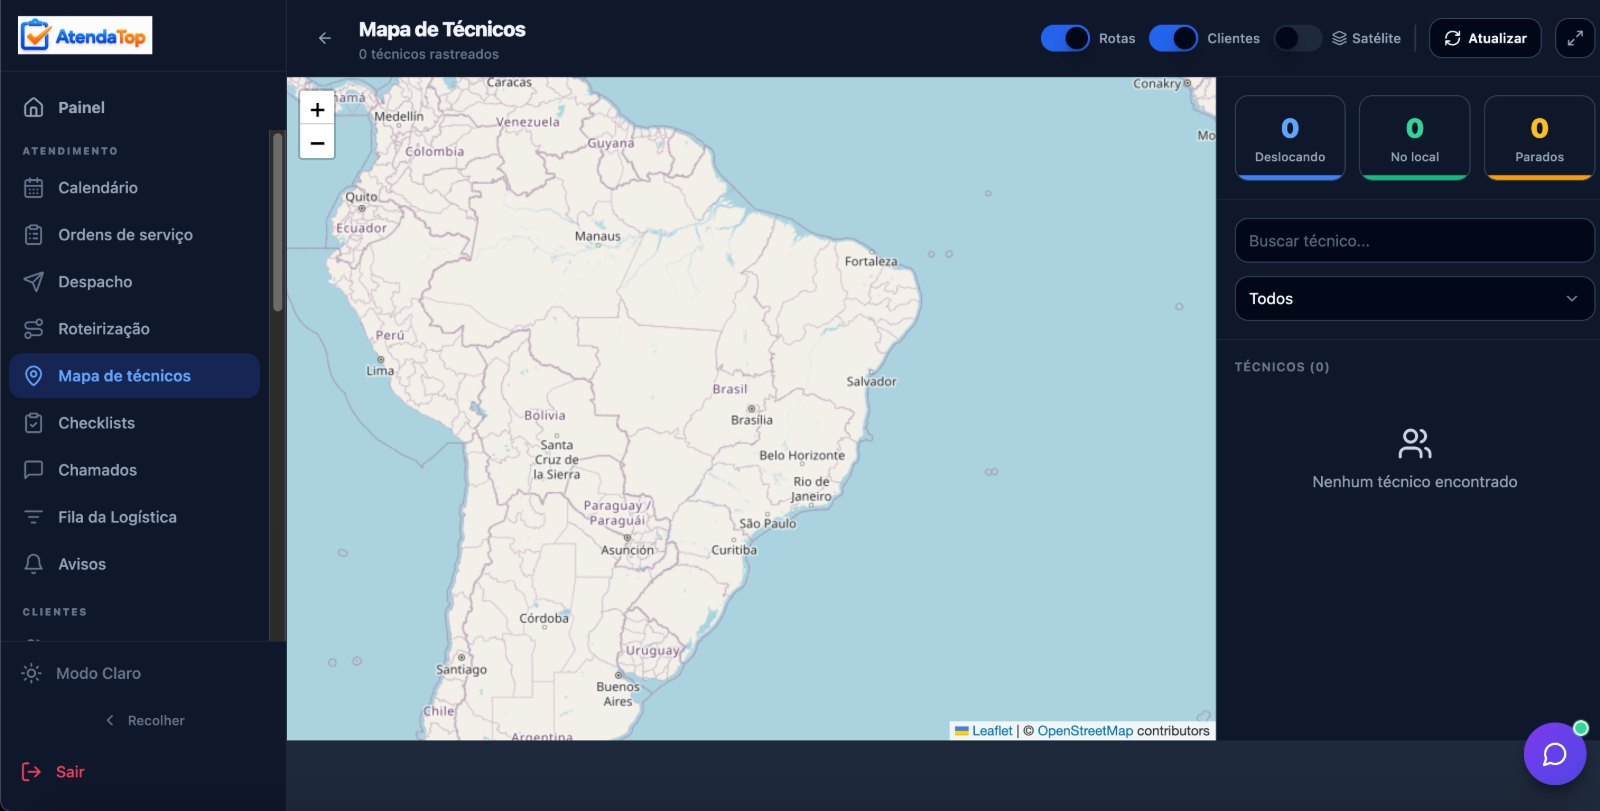Click '0 técnicos rastreados' subtitle

tap(429, 54)
